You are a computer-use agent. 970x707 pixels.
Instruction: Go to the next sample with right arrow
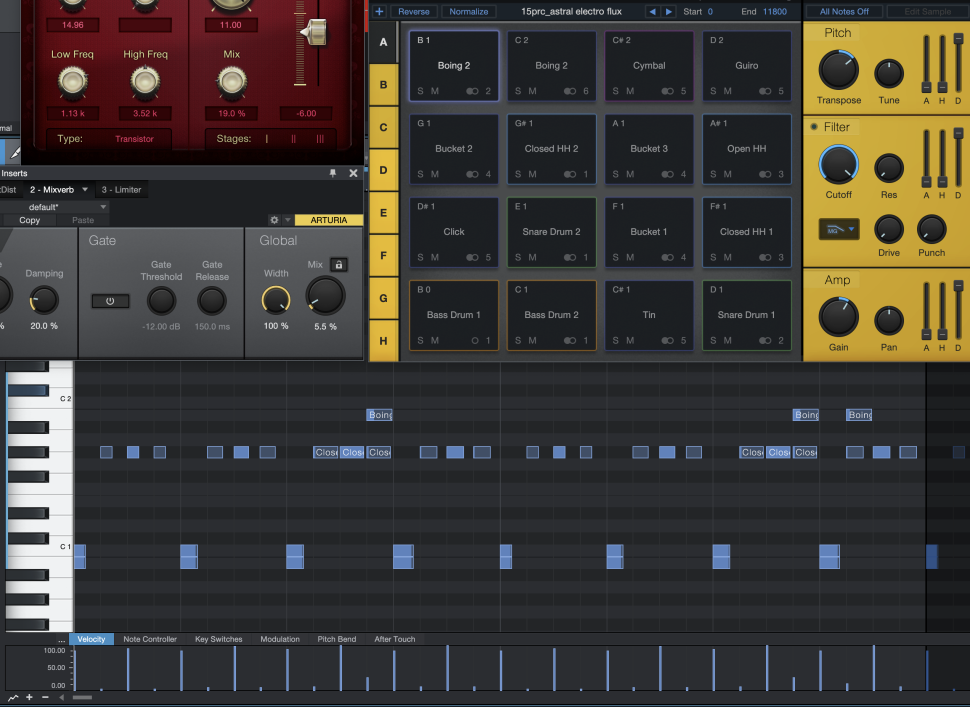coord(668,12)
